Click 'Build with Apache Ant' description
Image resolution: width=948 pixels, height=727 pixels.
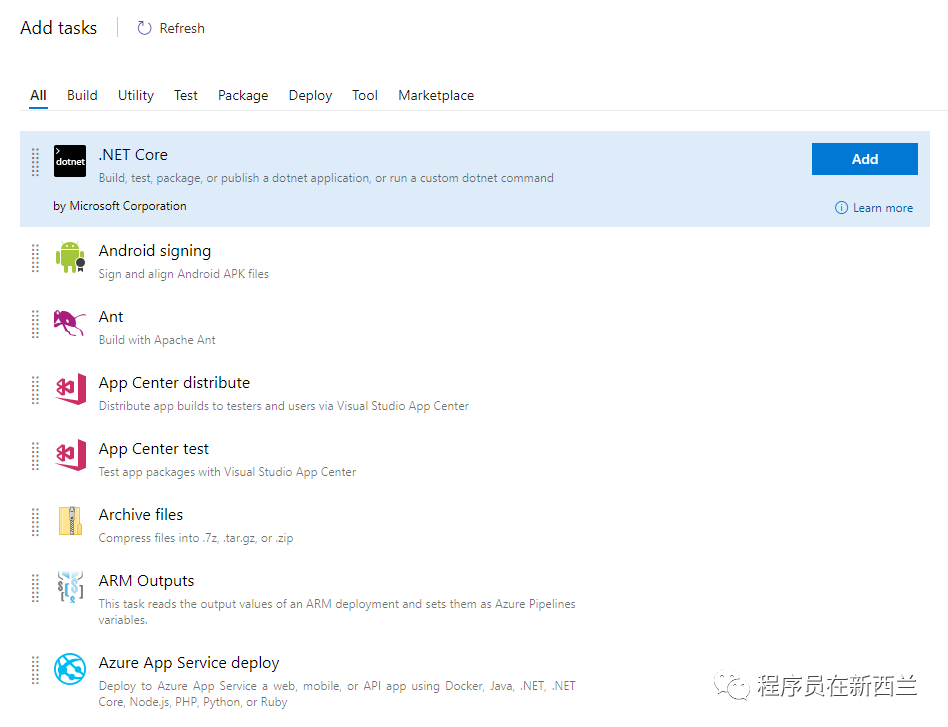pyautogui.click(x=157, y=340)
